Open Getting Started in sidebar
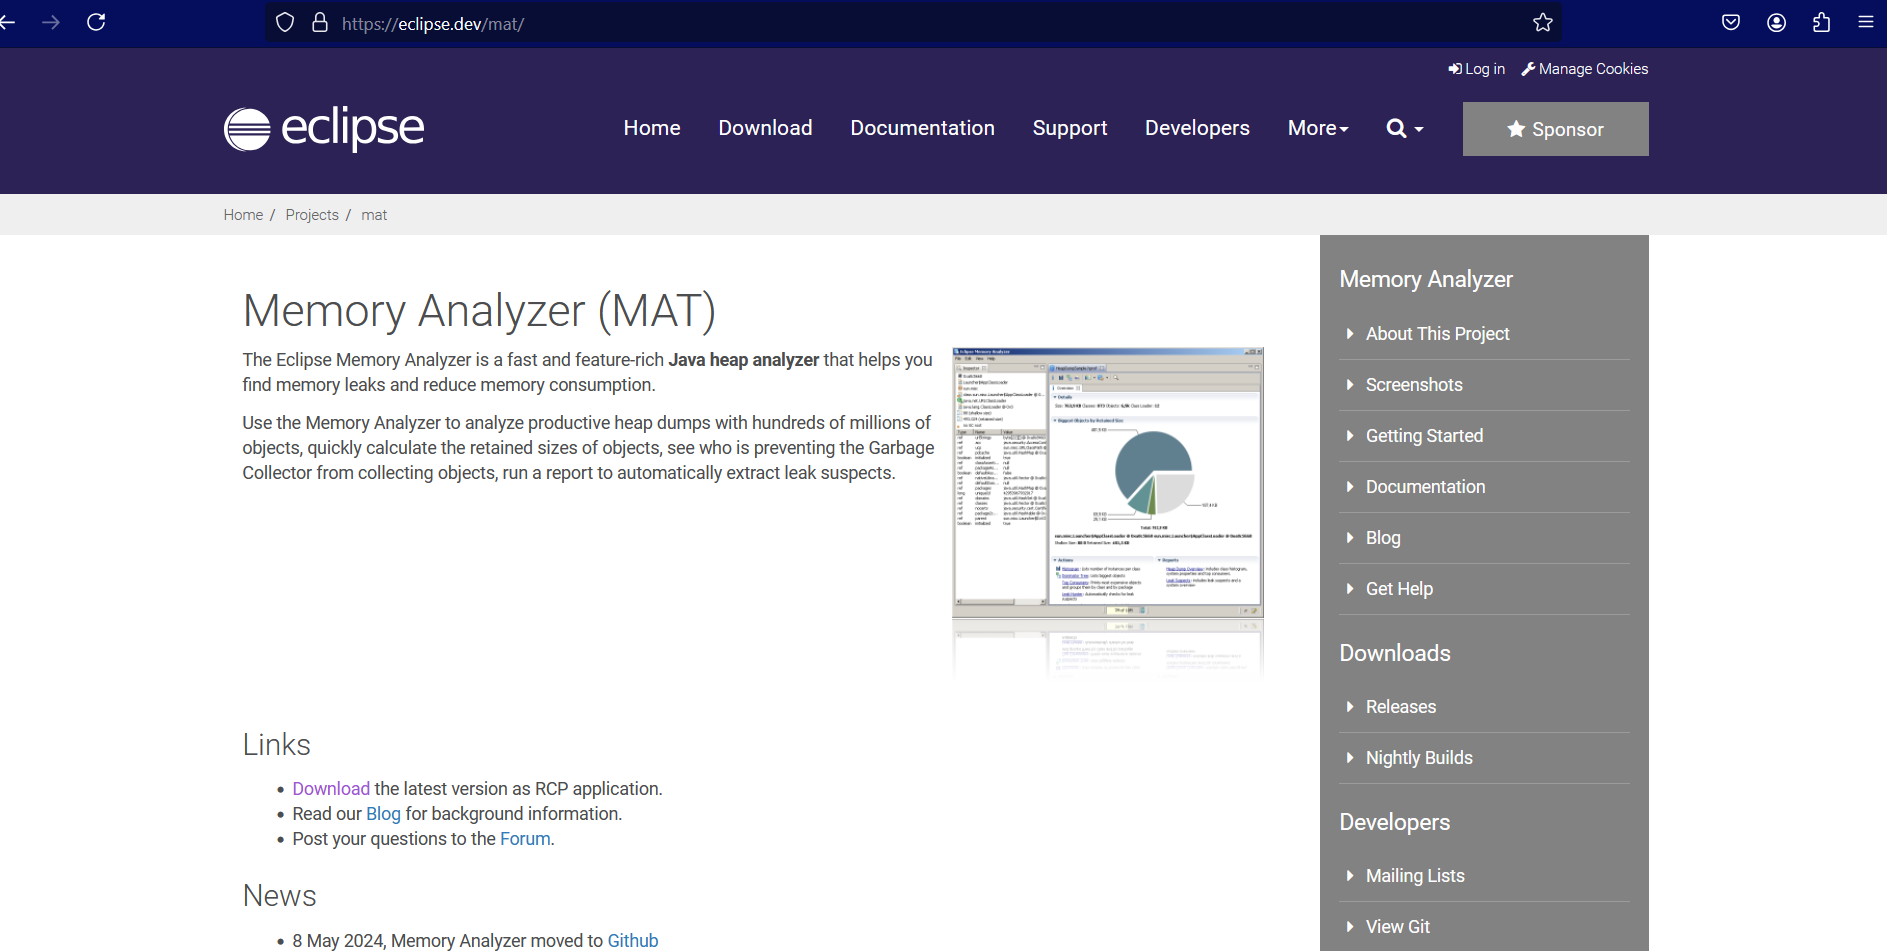The height and width of the screenshot is (951, 1887). 1424,436
